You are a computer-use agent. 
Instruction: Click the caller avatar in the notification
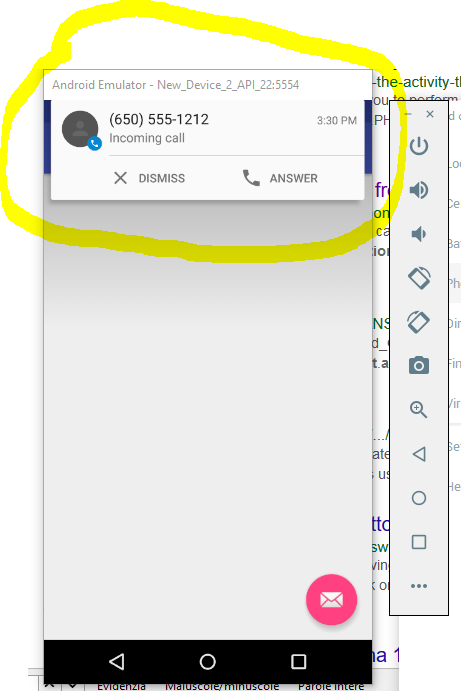81,130
